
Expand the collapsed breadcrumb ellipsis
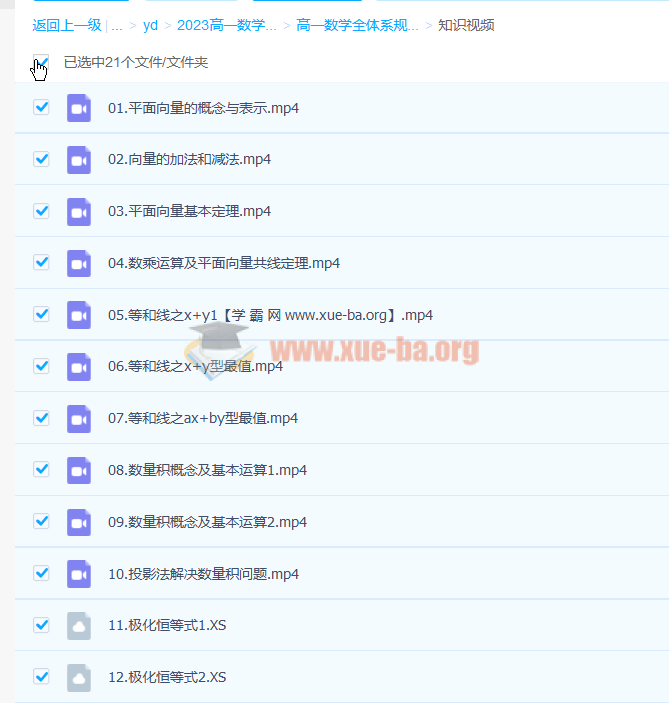(x=117, y=26)
